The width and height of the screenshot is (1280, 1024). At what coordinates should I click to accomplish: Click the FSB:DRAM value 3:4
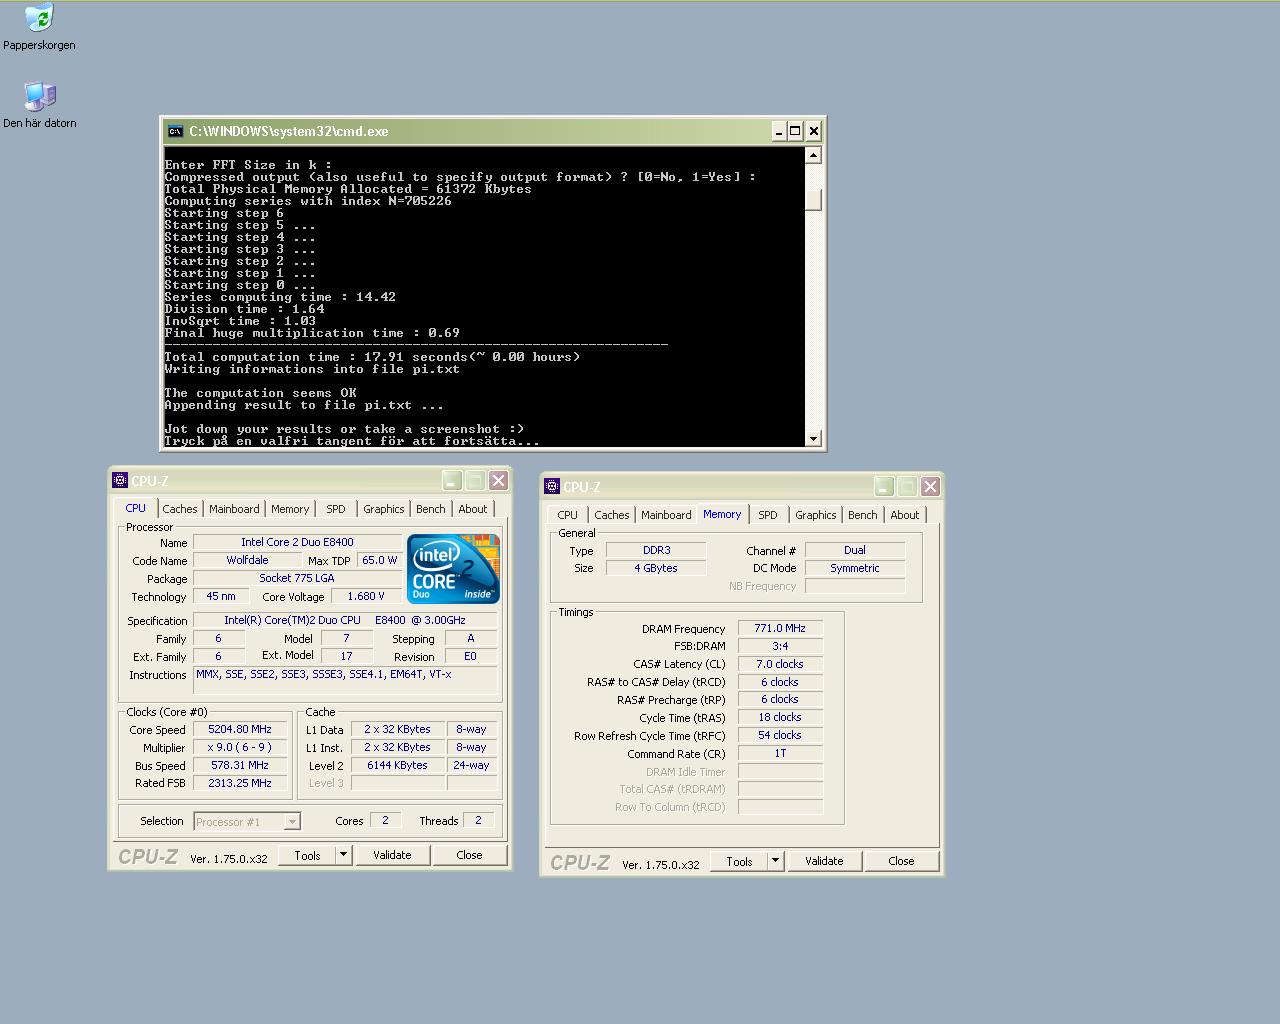pyautogui.click(x=780, y=646)
